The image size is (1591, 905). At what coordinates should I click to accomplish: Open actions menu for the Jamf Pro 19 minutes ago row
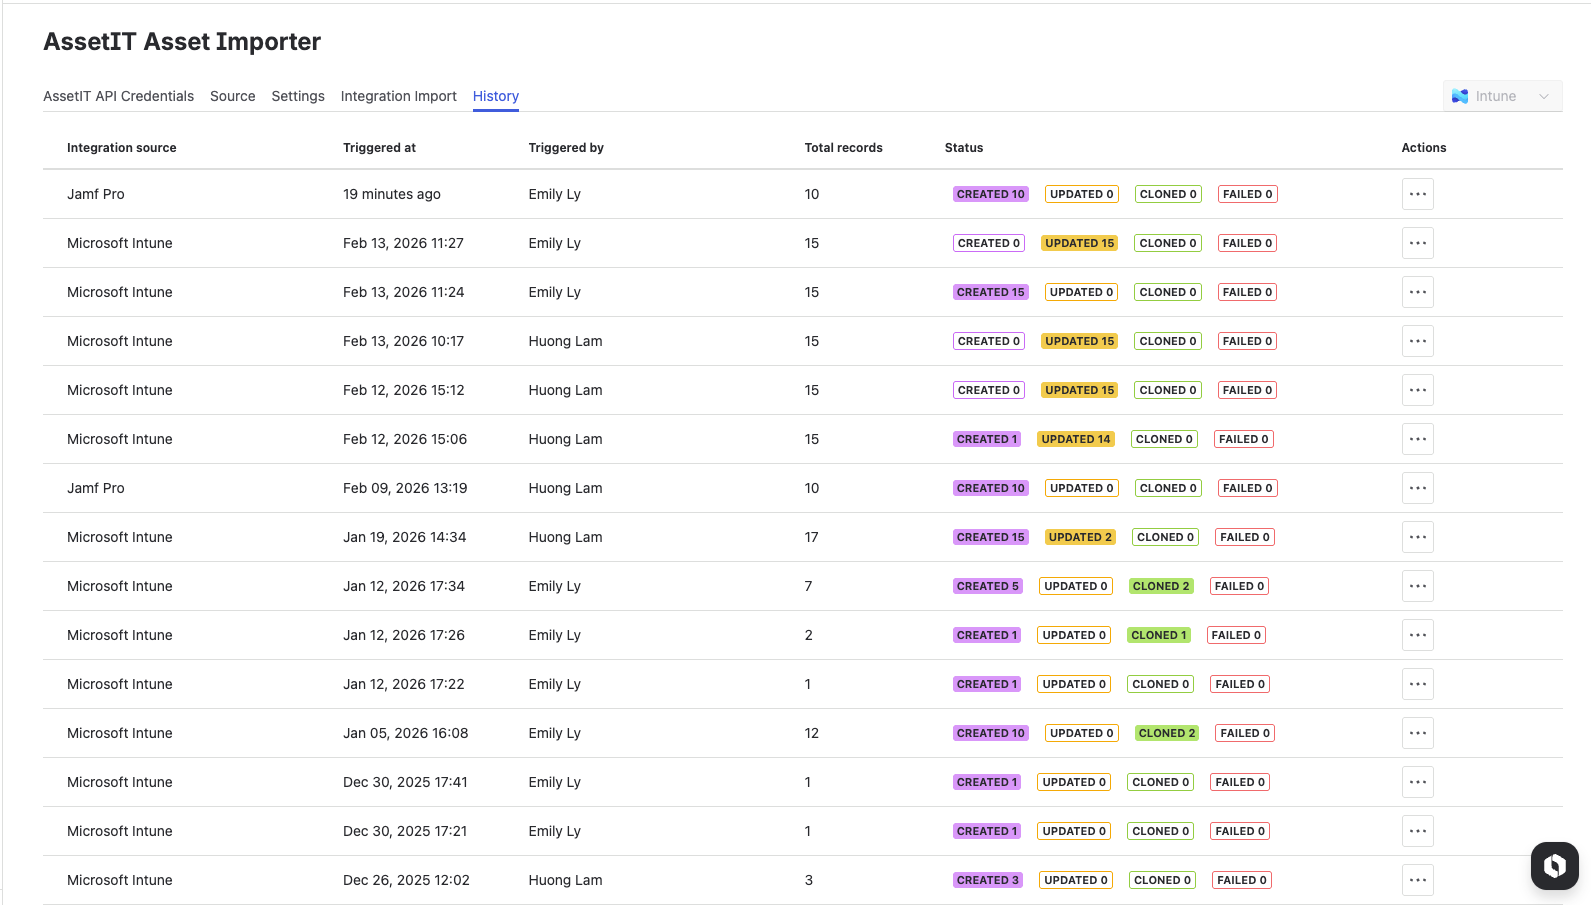[x=1417, y=194]
